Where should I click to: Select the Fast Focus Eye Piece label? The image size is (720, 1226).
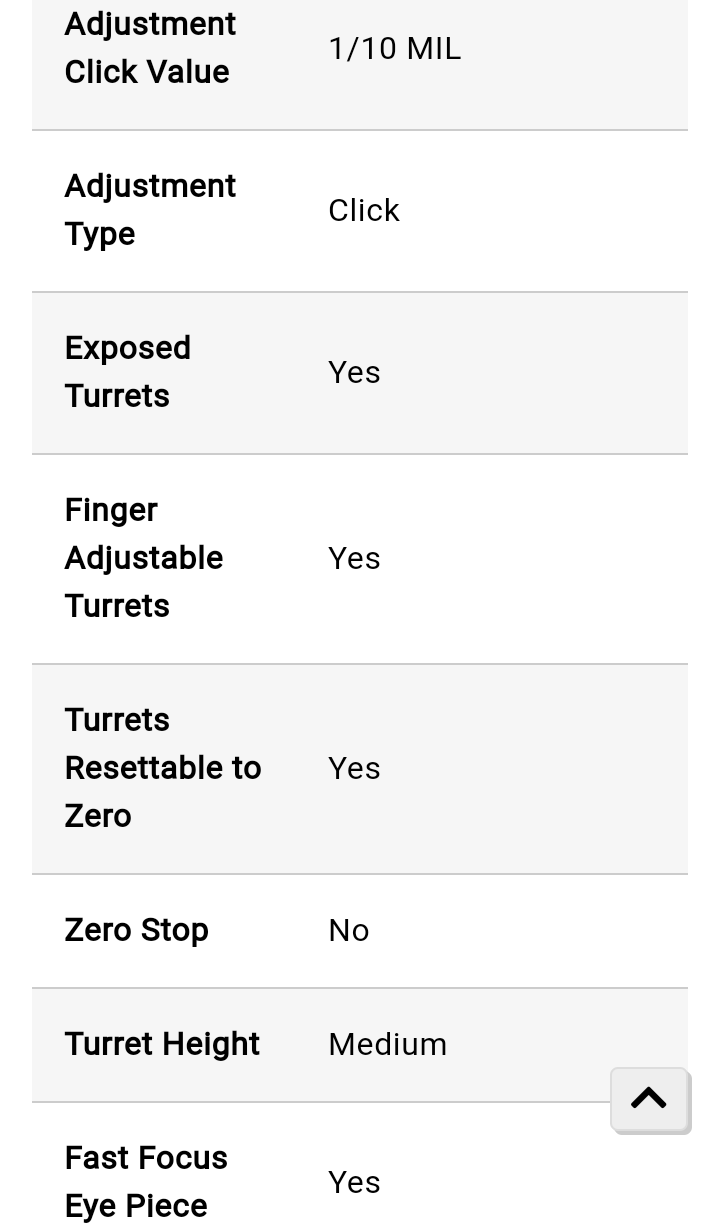[x=146, y=1182]
